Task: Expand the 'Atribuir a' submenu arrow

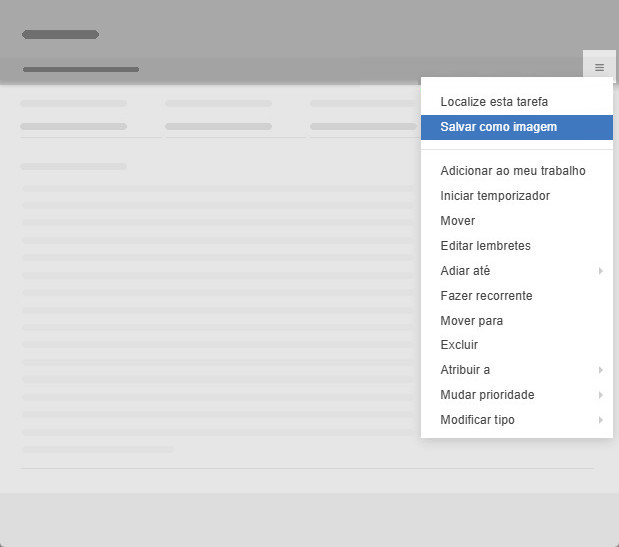Action: pos(600,370)
